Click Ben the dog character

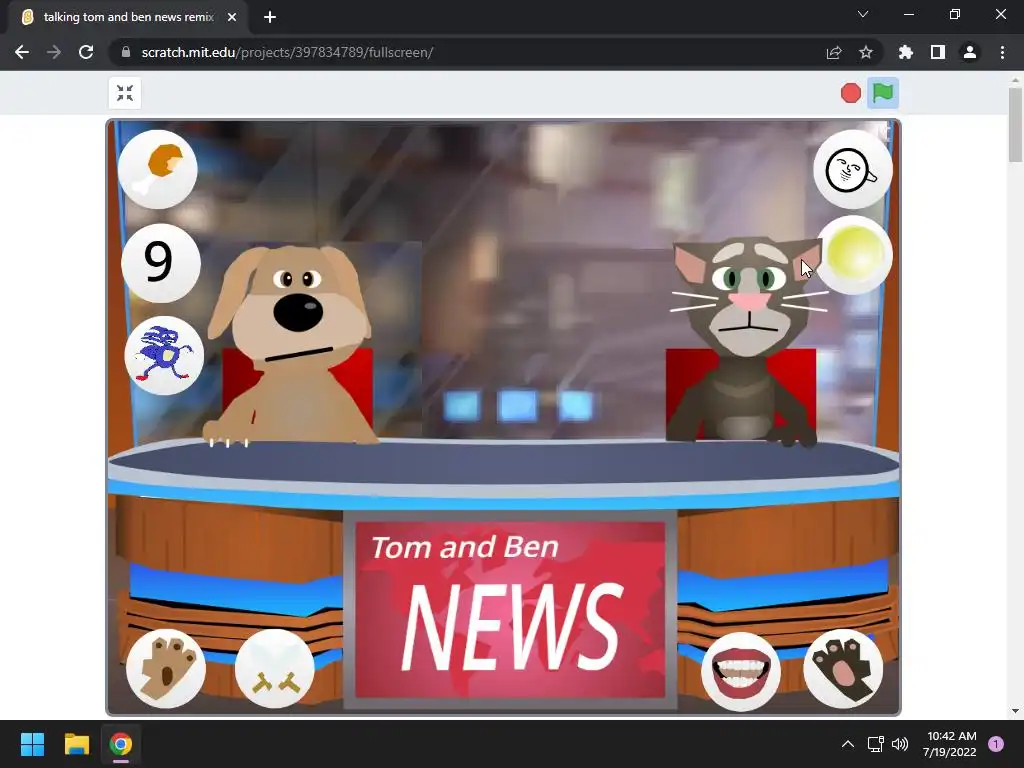291,346
